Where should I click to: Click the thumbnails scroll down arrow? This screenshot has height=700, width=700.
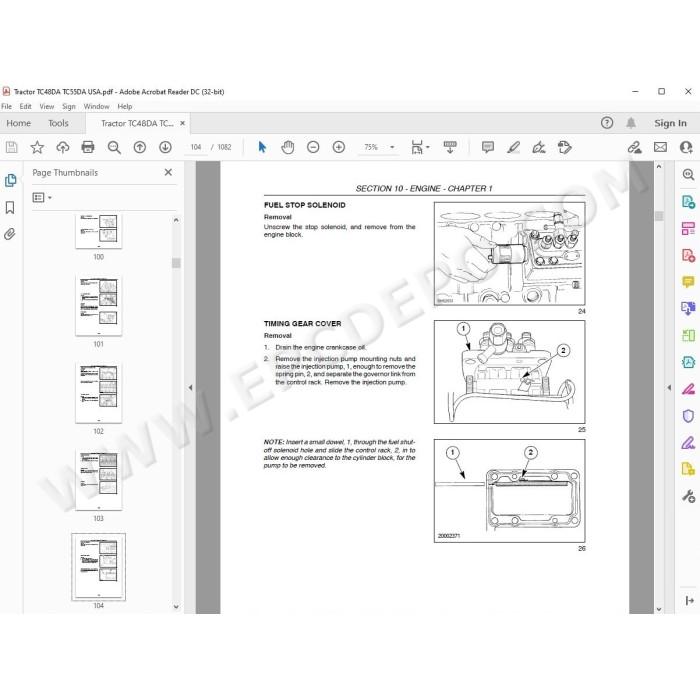coord(176,607)
